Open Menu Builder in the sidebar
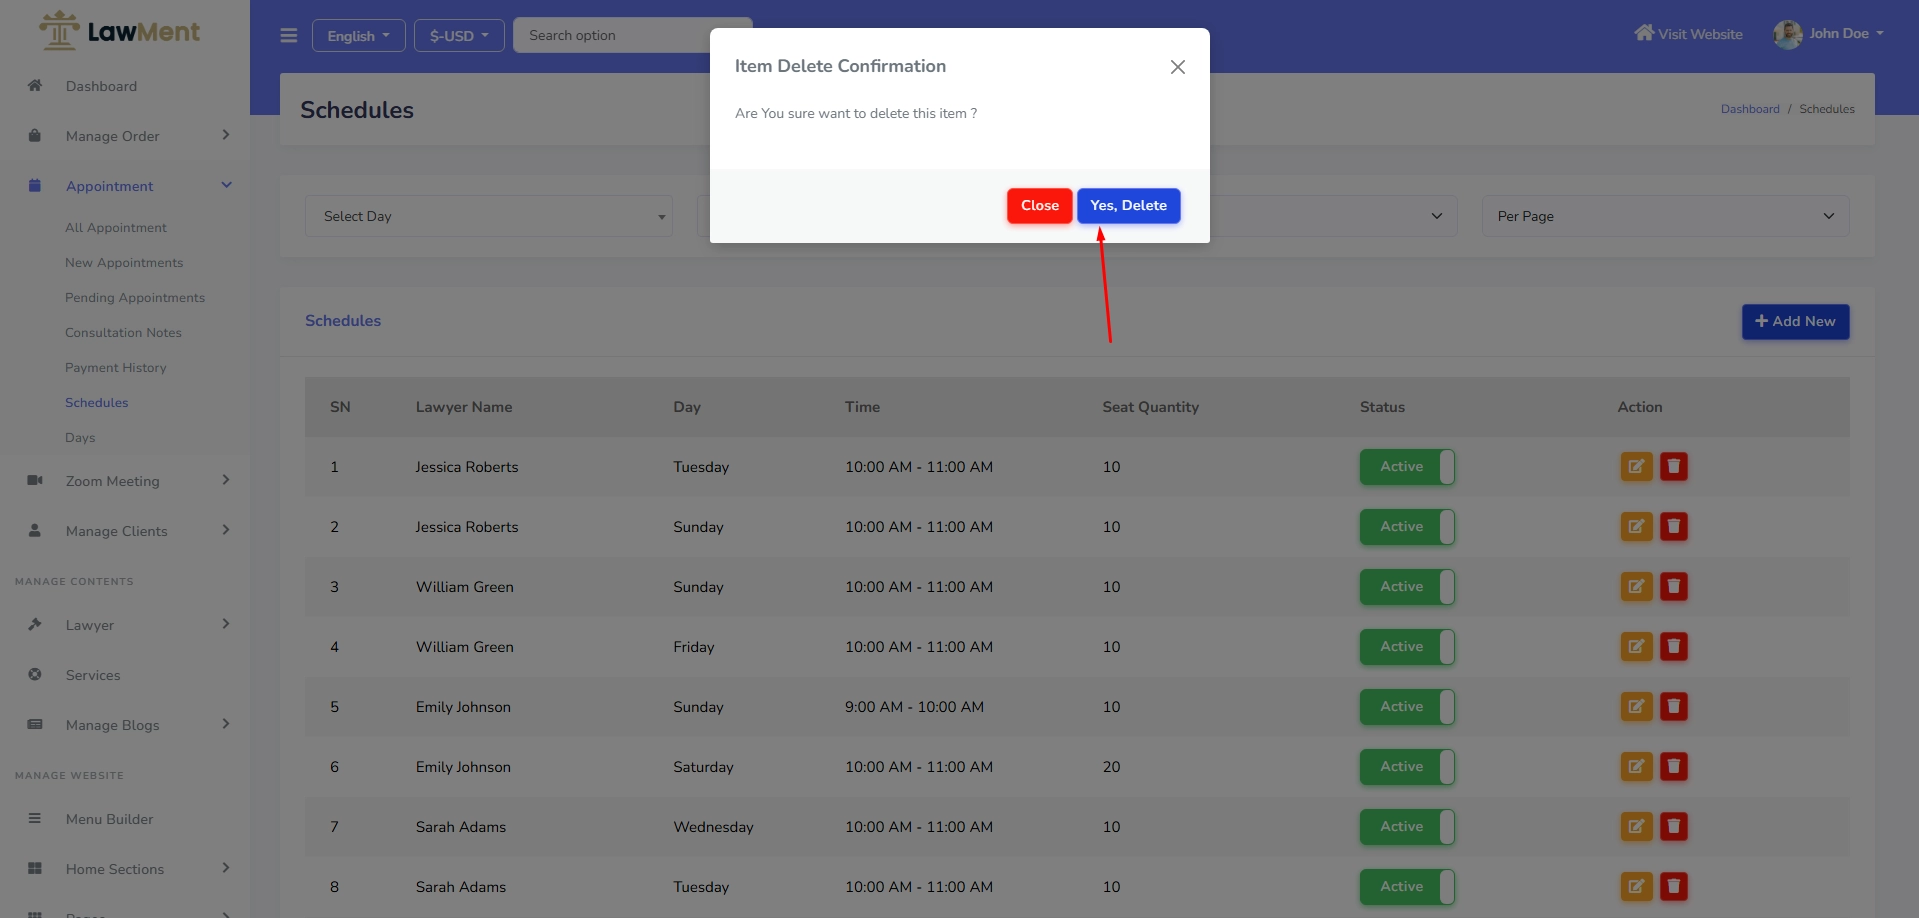The width and height of the screenshot is (1919, 918). [109, 819]
